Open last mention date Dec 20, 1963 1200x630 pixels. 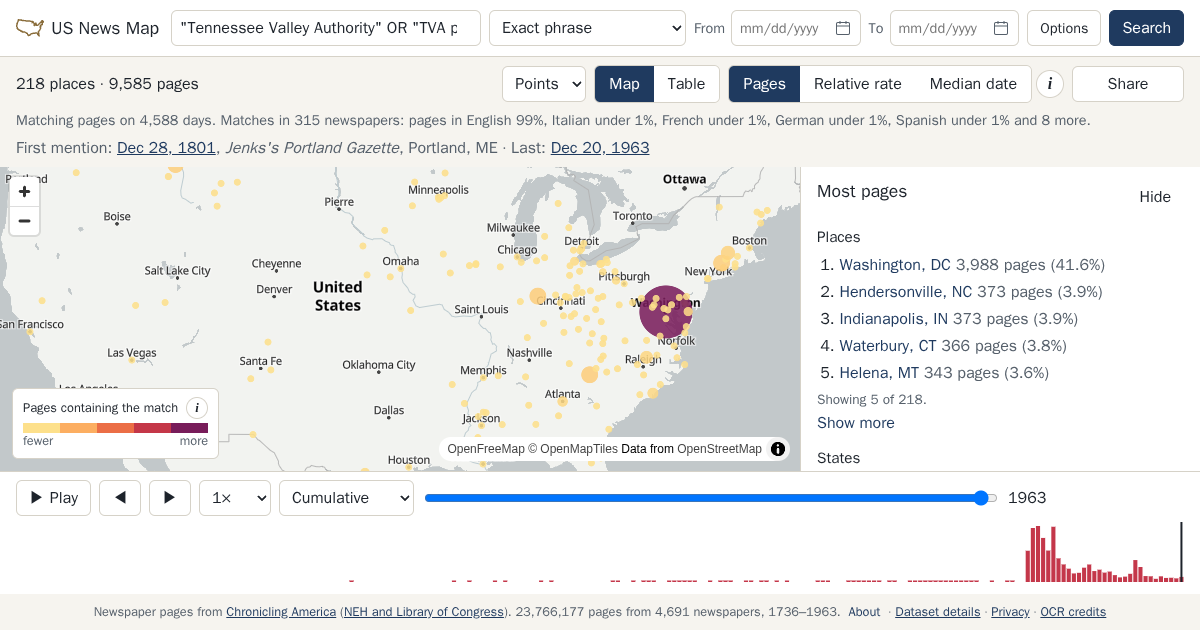point(600,148)
